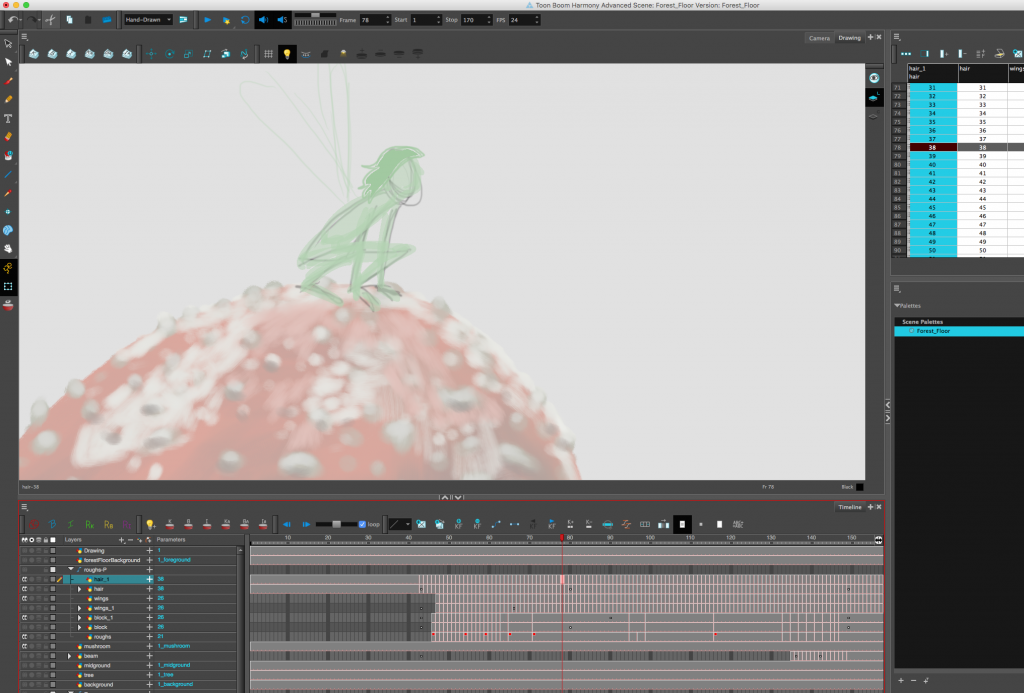Screen dimensions: 1024x693
Task: Open the Hand-Drawn workspace dropdown
Action: point(148,20)
